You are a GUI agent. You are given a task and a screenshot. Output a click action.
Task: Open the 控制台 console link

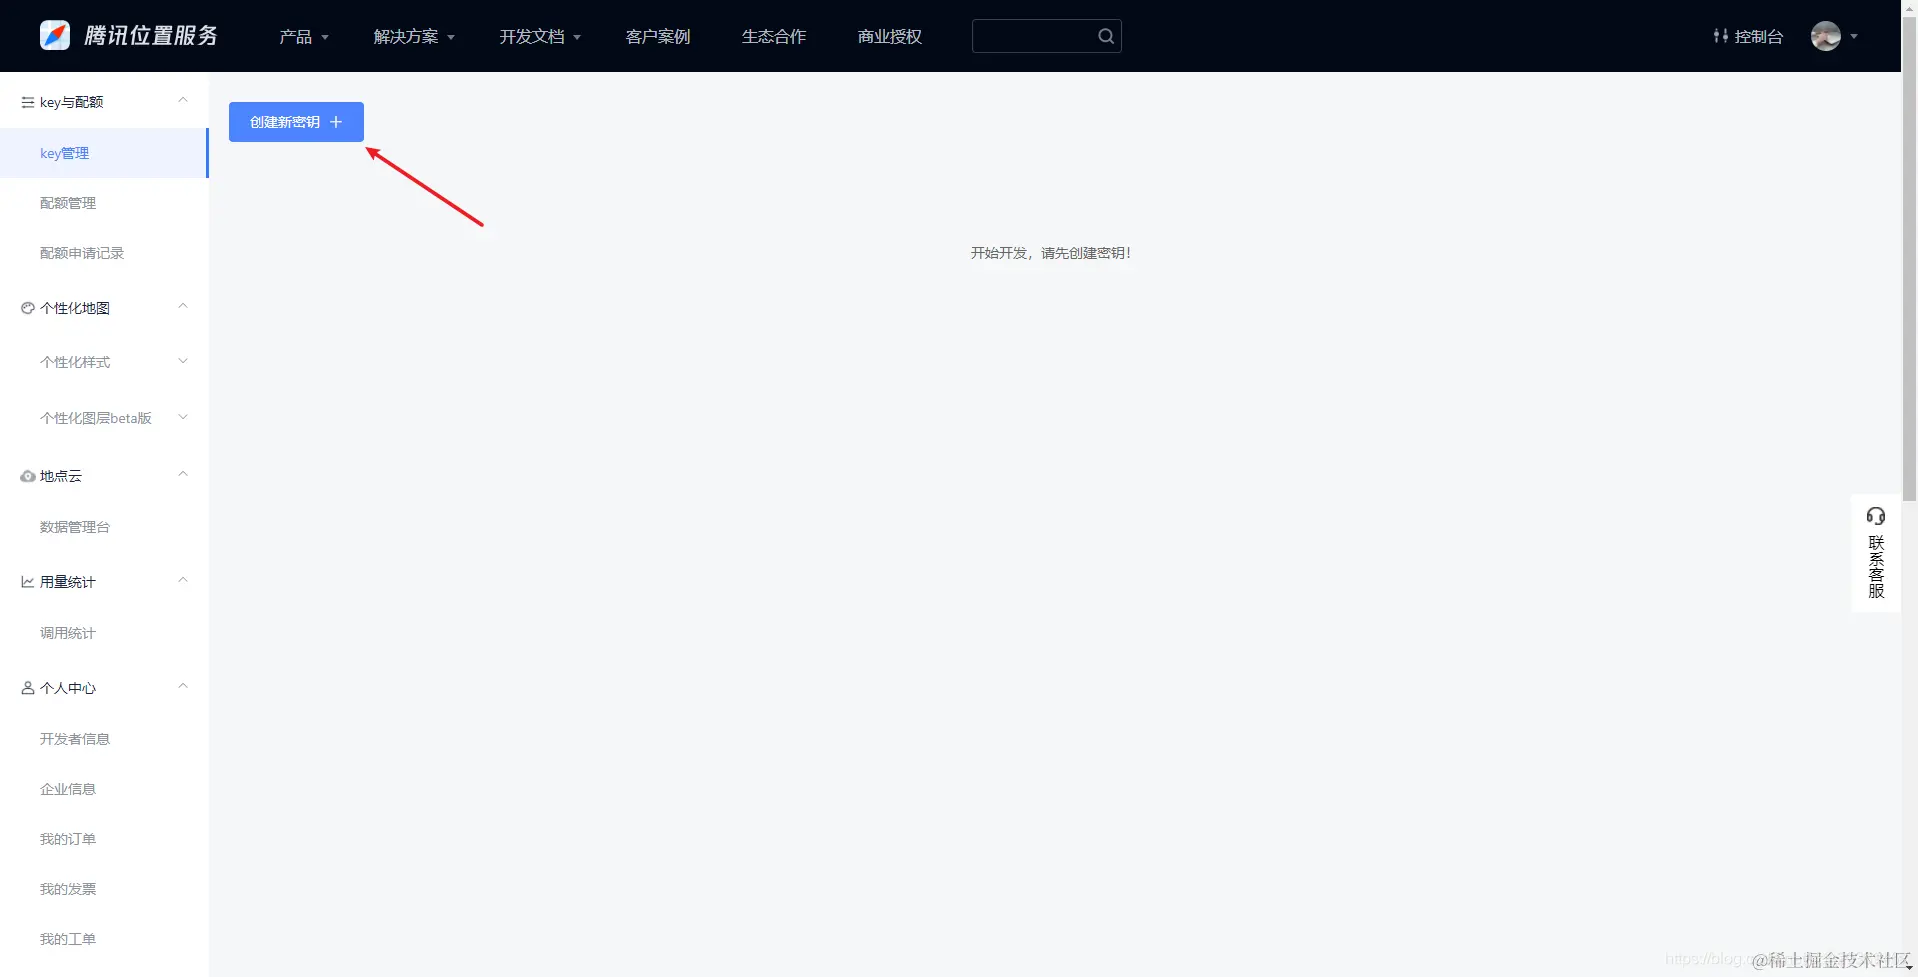click(x=1748, y=36)
